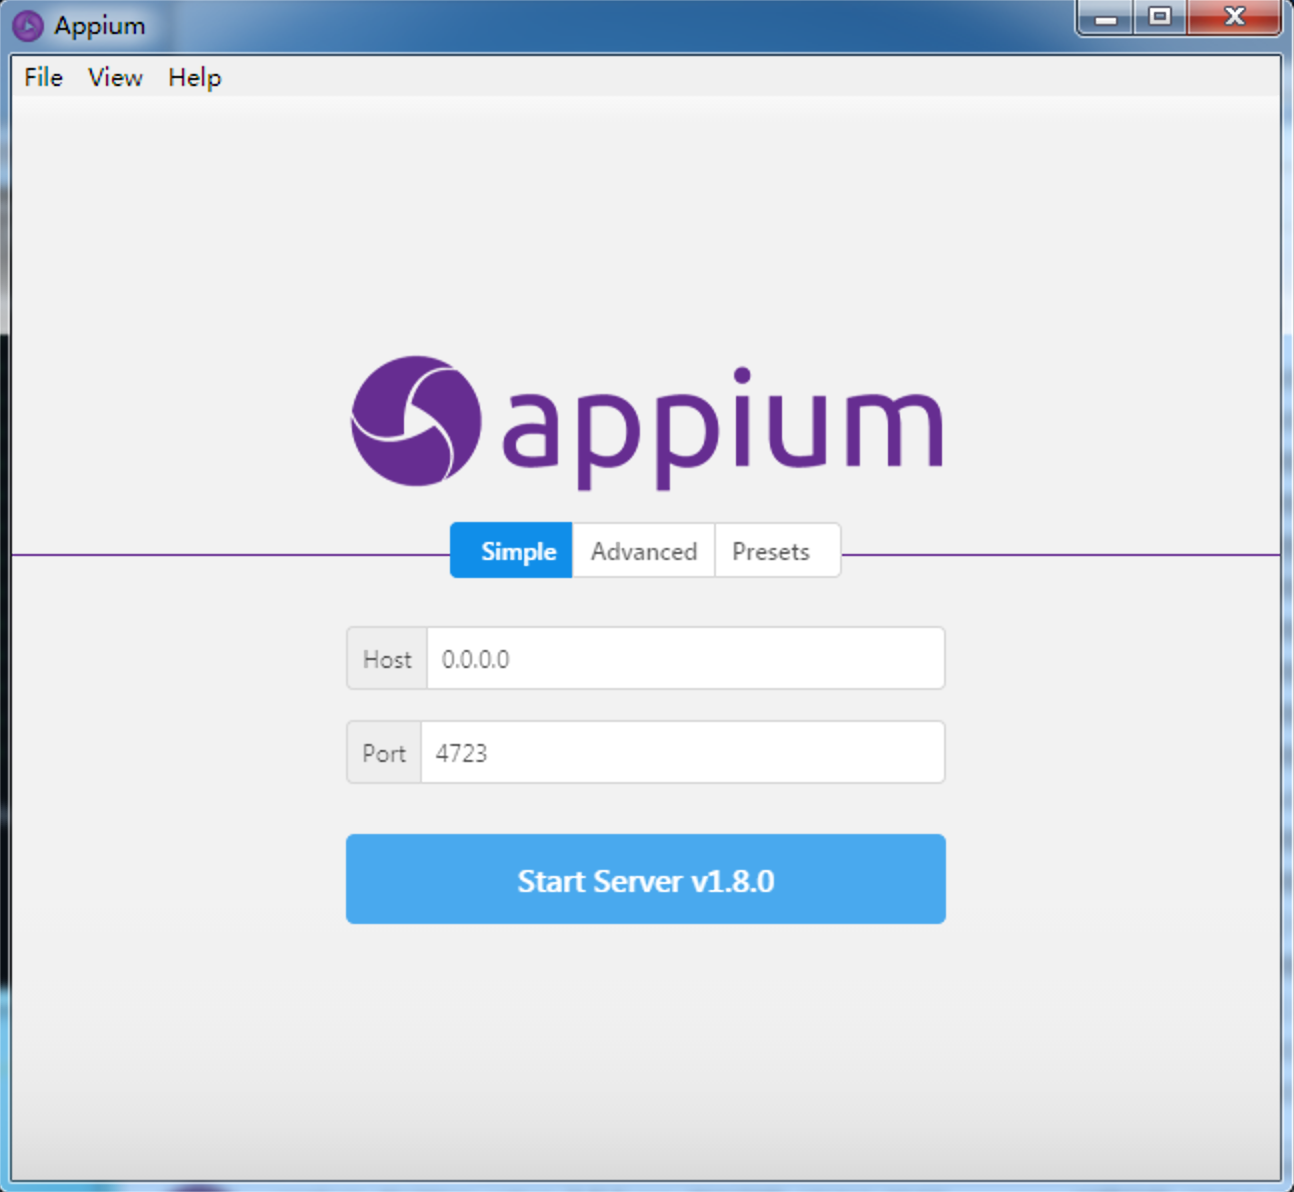Click the Host input field

[685, 658]
